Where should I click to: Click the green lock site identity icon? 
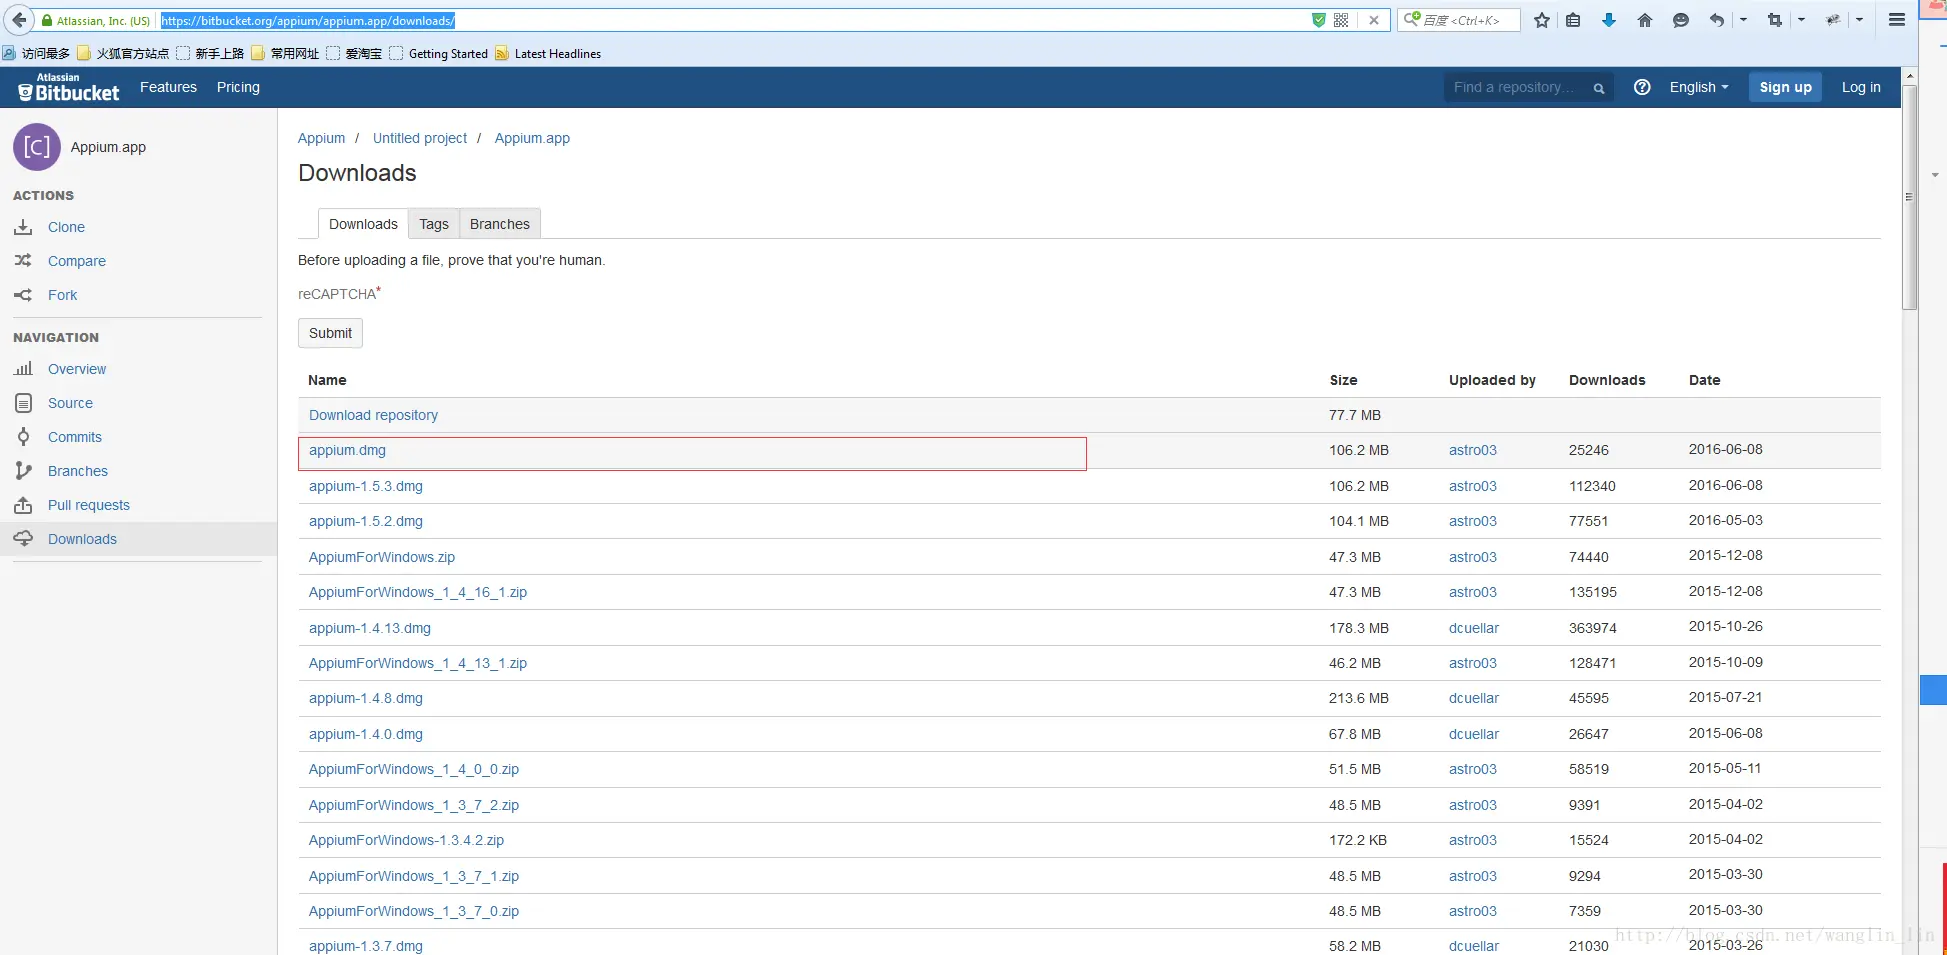click(x=46, y=20)
